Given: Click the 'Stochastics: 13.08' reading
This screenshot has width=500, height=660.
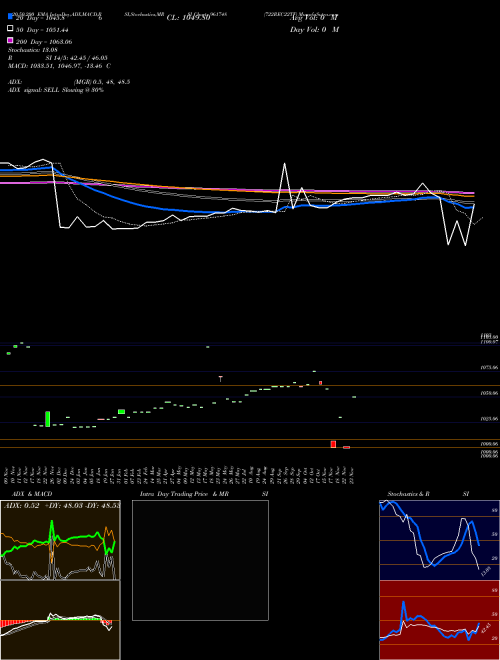Looking at the screenshot, I should [x=33, y=50].
